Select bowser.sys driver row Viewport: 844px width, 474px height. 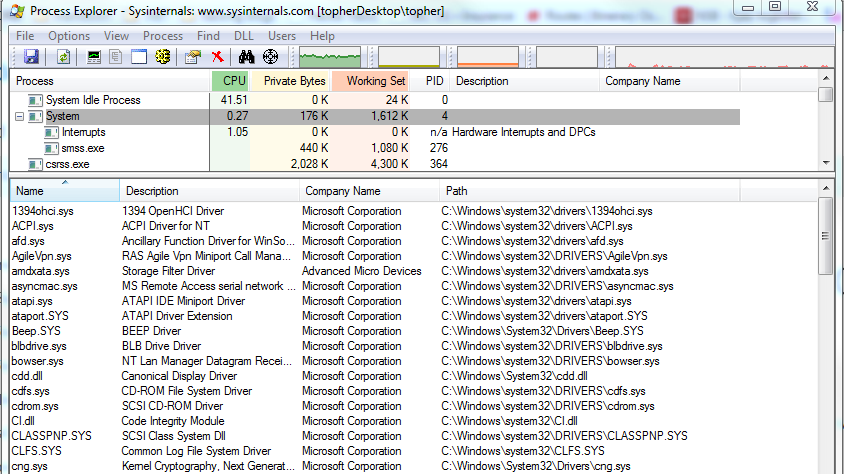[x=375, y=361]
